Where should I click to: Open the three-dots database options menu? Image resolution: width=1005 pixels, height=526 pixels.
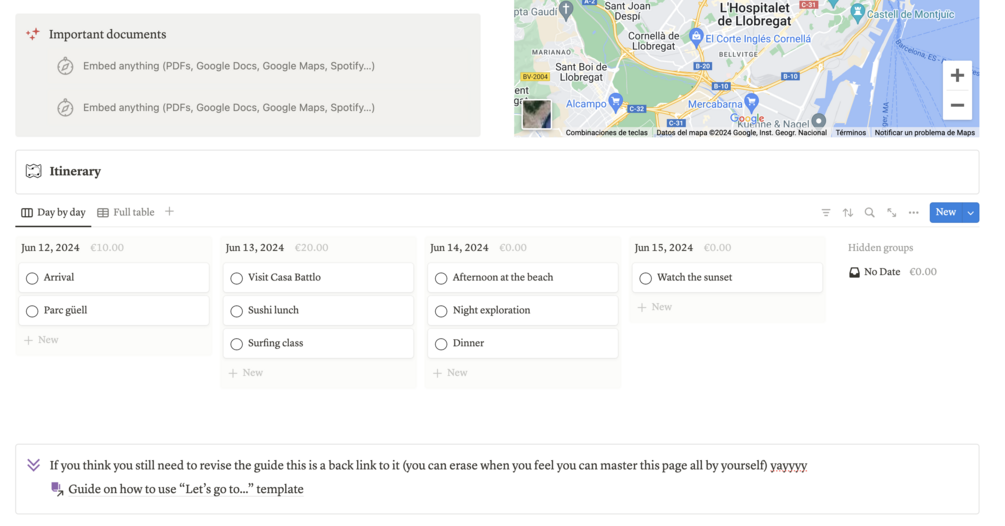914,213
